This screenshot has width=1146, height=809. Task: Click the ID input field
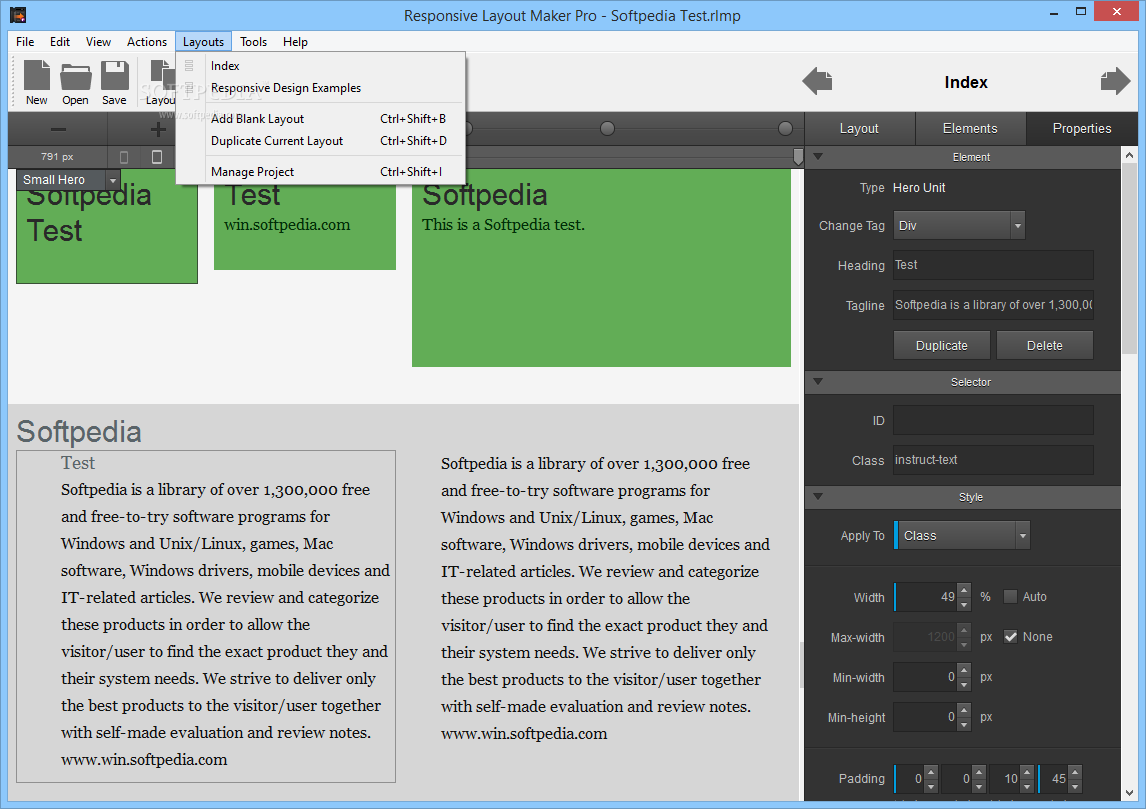pos(993,420)
